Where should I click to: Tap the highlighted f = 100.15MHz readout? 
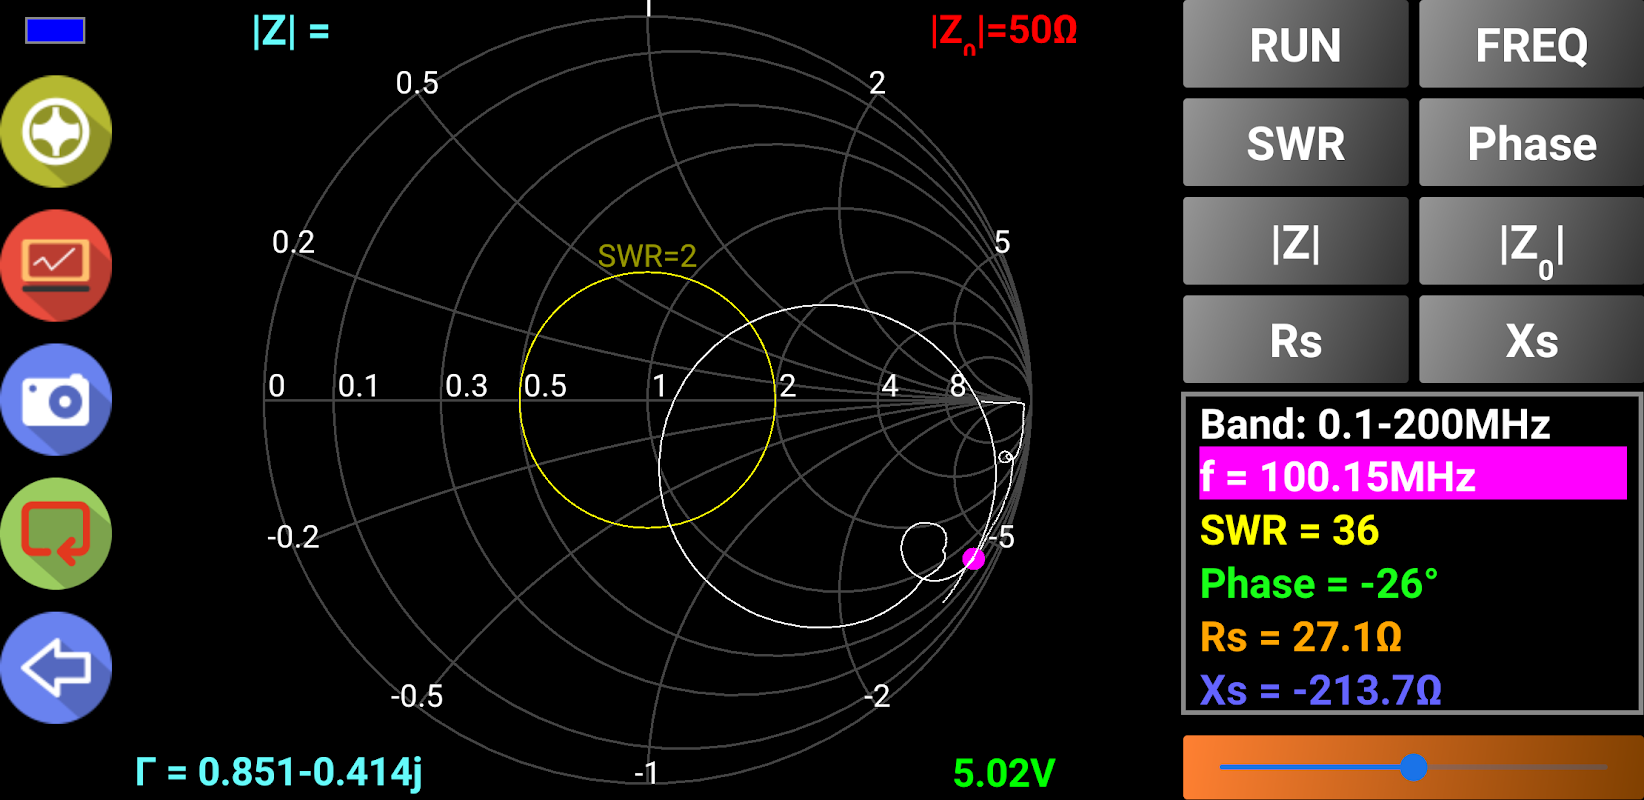[1413, 474]
